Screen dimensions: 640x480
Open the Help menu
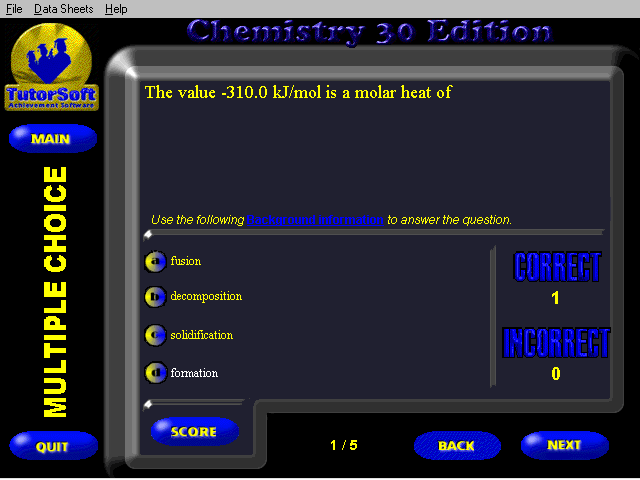(116, 9)
